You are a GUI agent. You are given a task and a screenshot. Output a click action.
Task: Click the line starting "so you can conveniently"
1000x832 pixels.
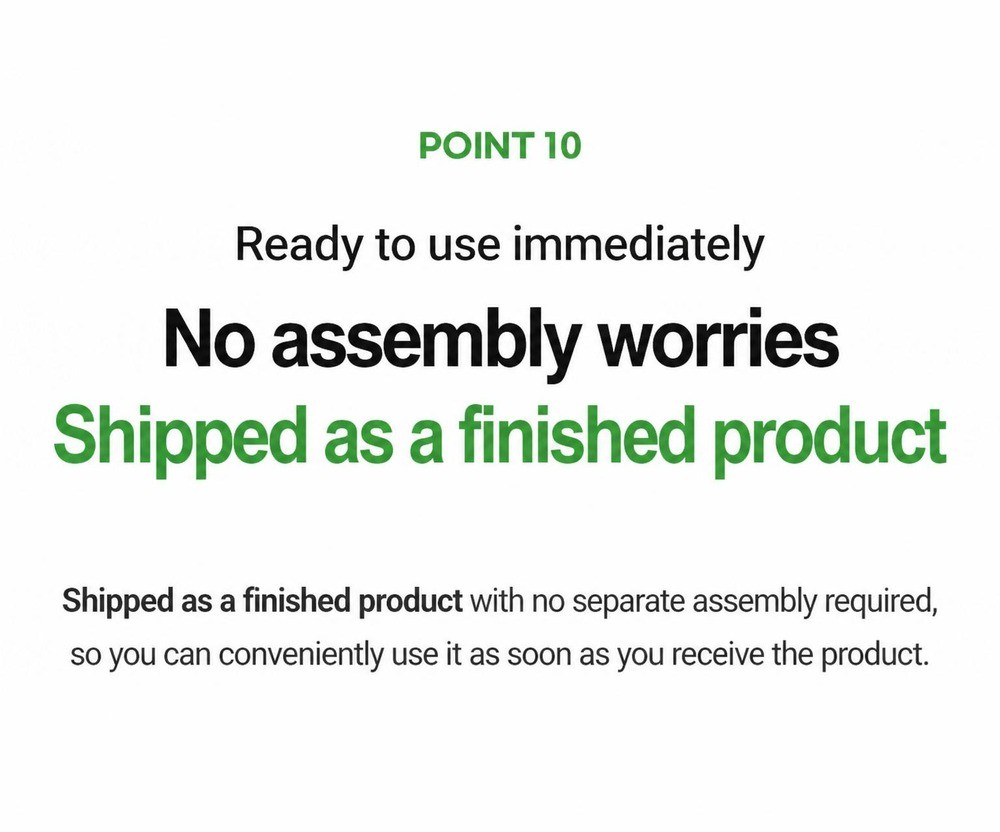[x=499, y=655]
